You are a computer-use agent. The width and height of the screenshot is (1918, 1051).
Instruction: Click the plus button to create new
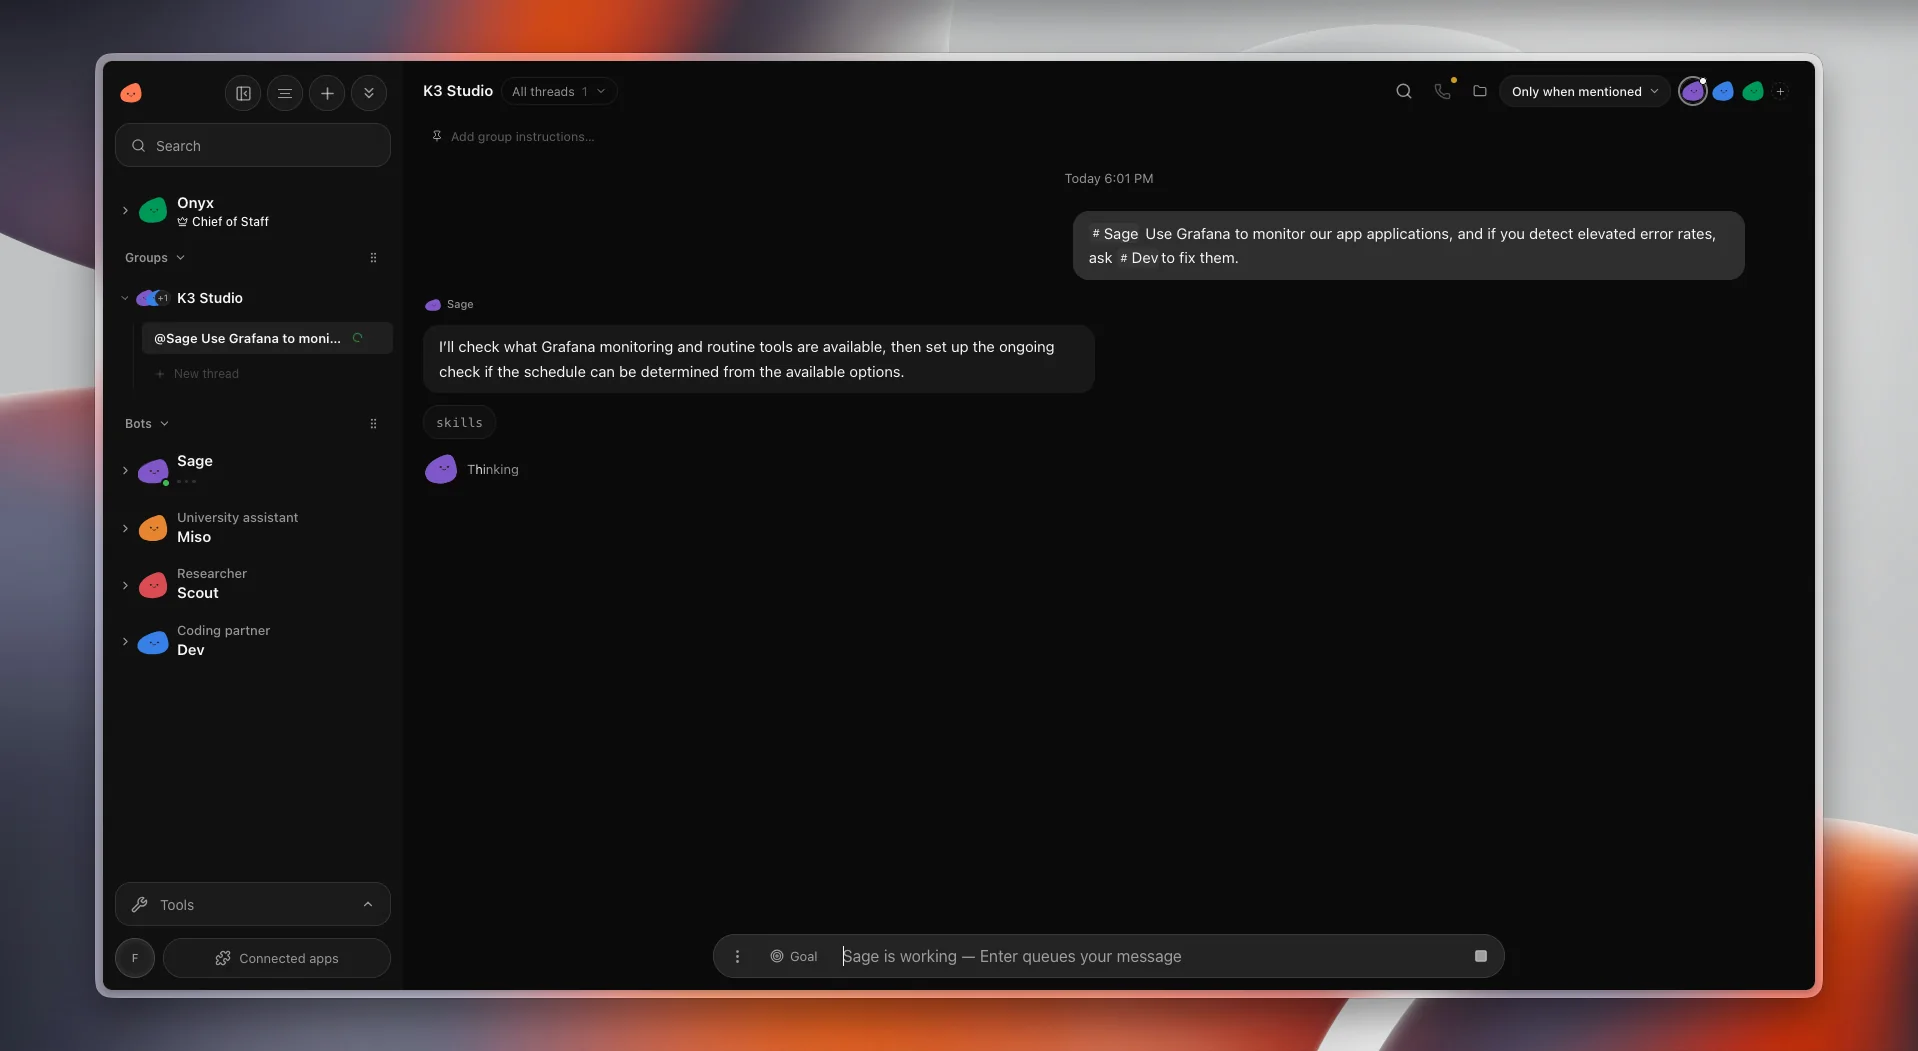click(x=327, y=93)
